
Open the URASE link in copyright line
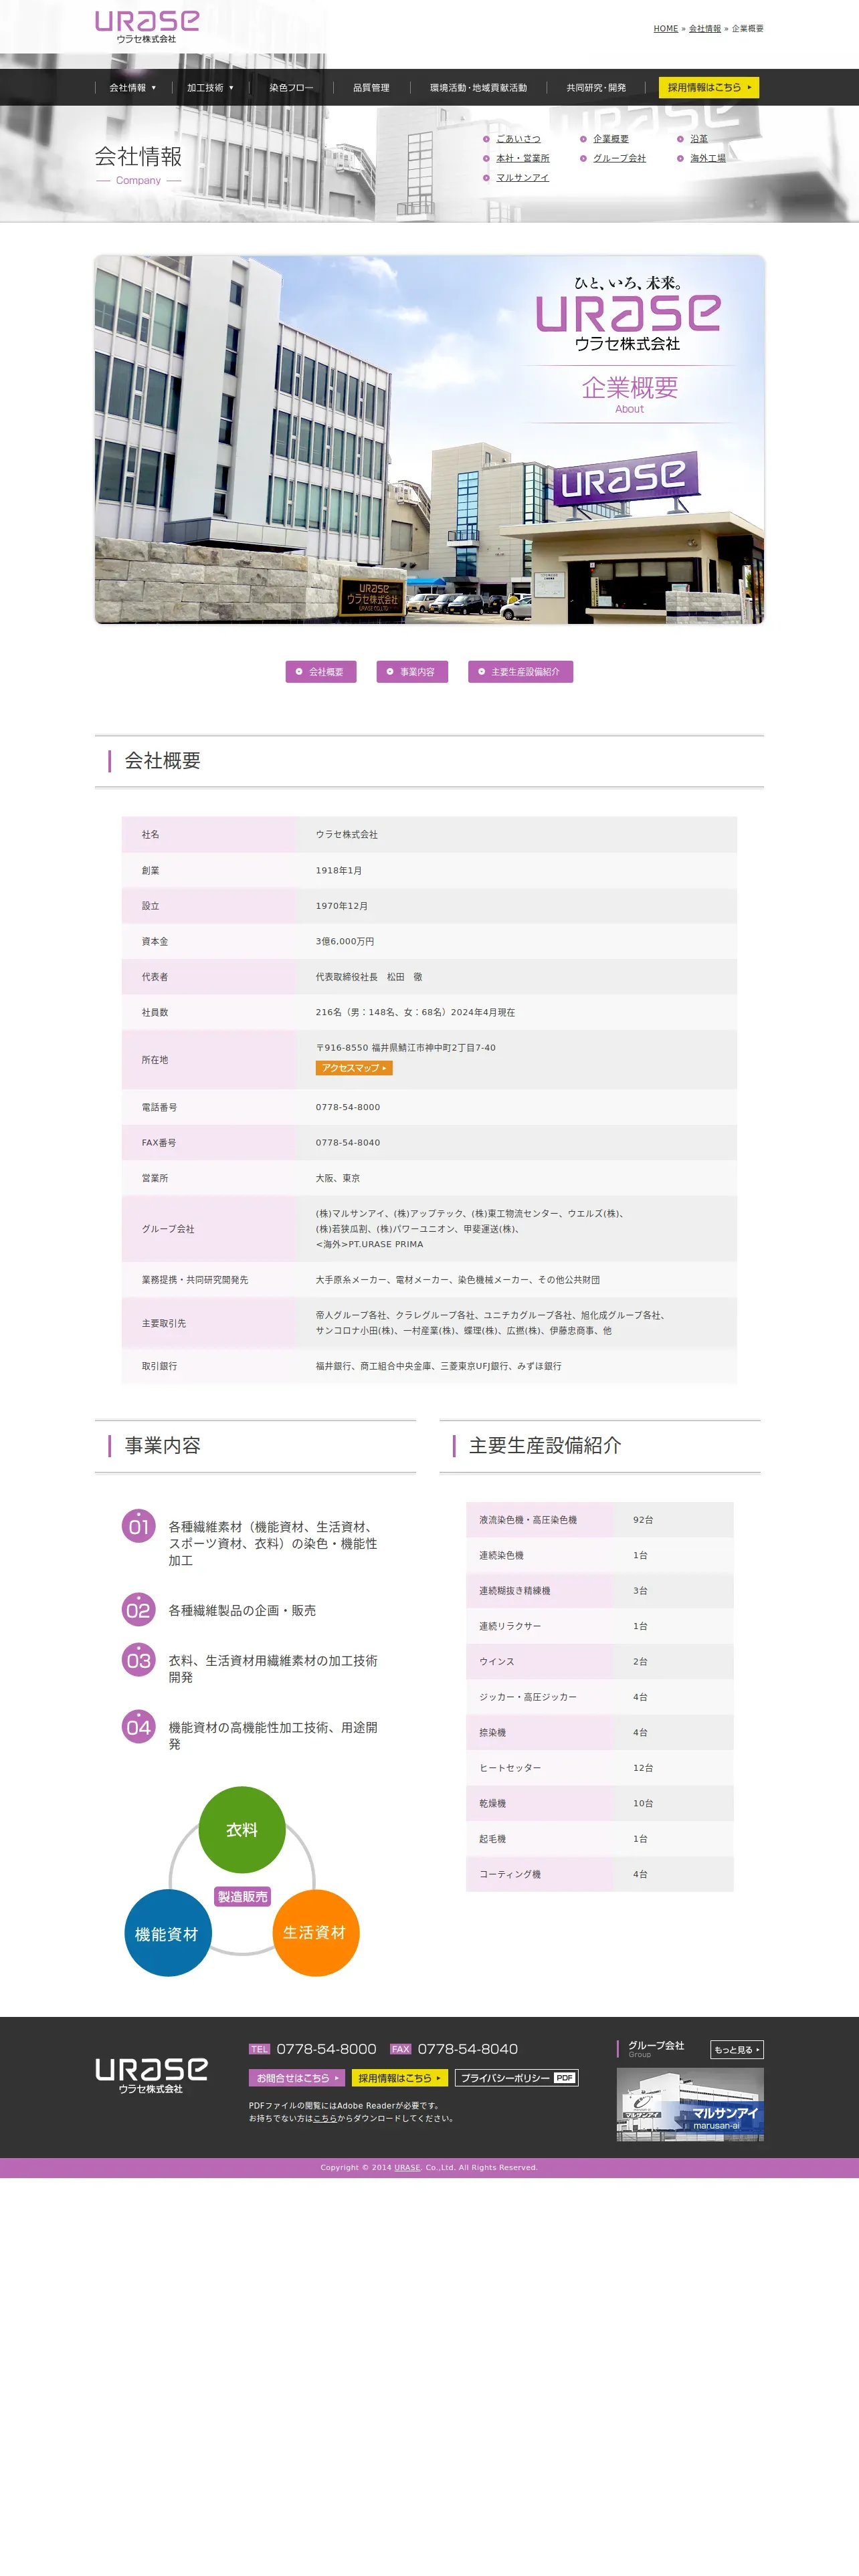[x=407, y=2168]
